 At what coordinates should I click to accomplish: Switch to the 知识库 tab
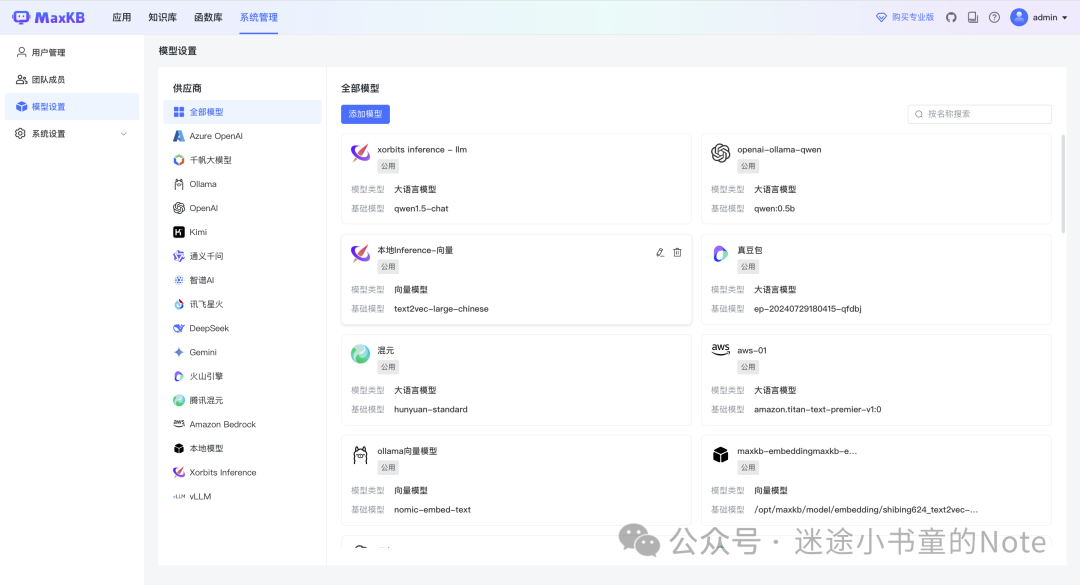click(x=163, y=17)
